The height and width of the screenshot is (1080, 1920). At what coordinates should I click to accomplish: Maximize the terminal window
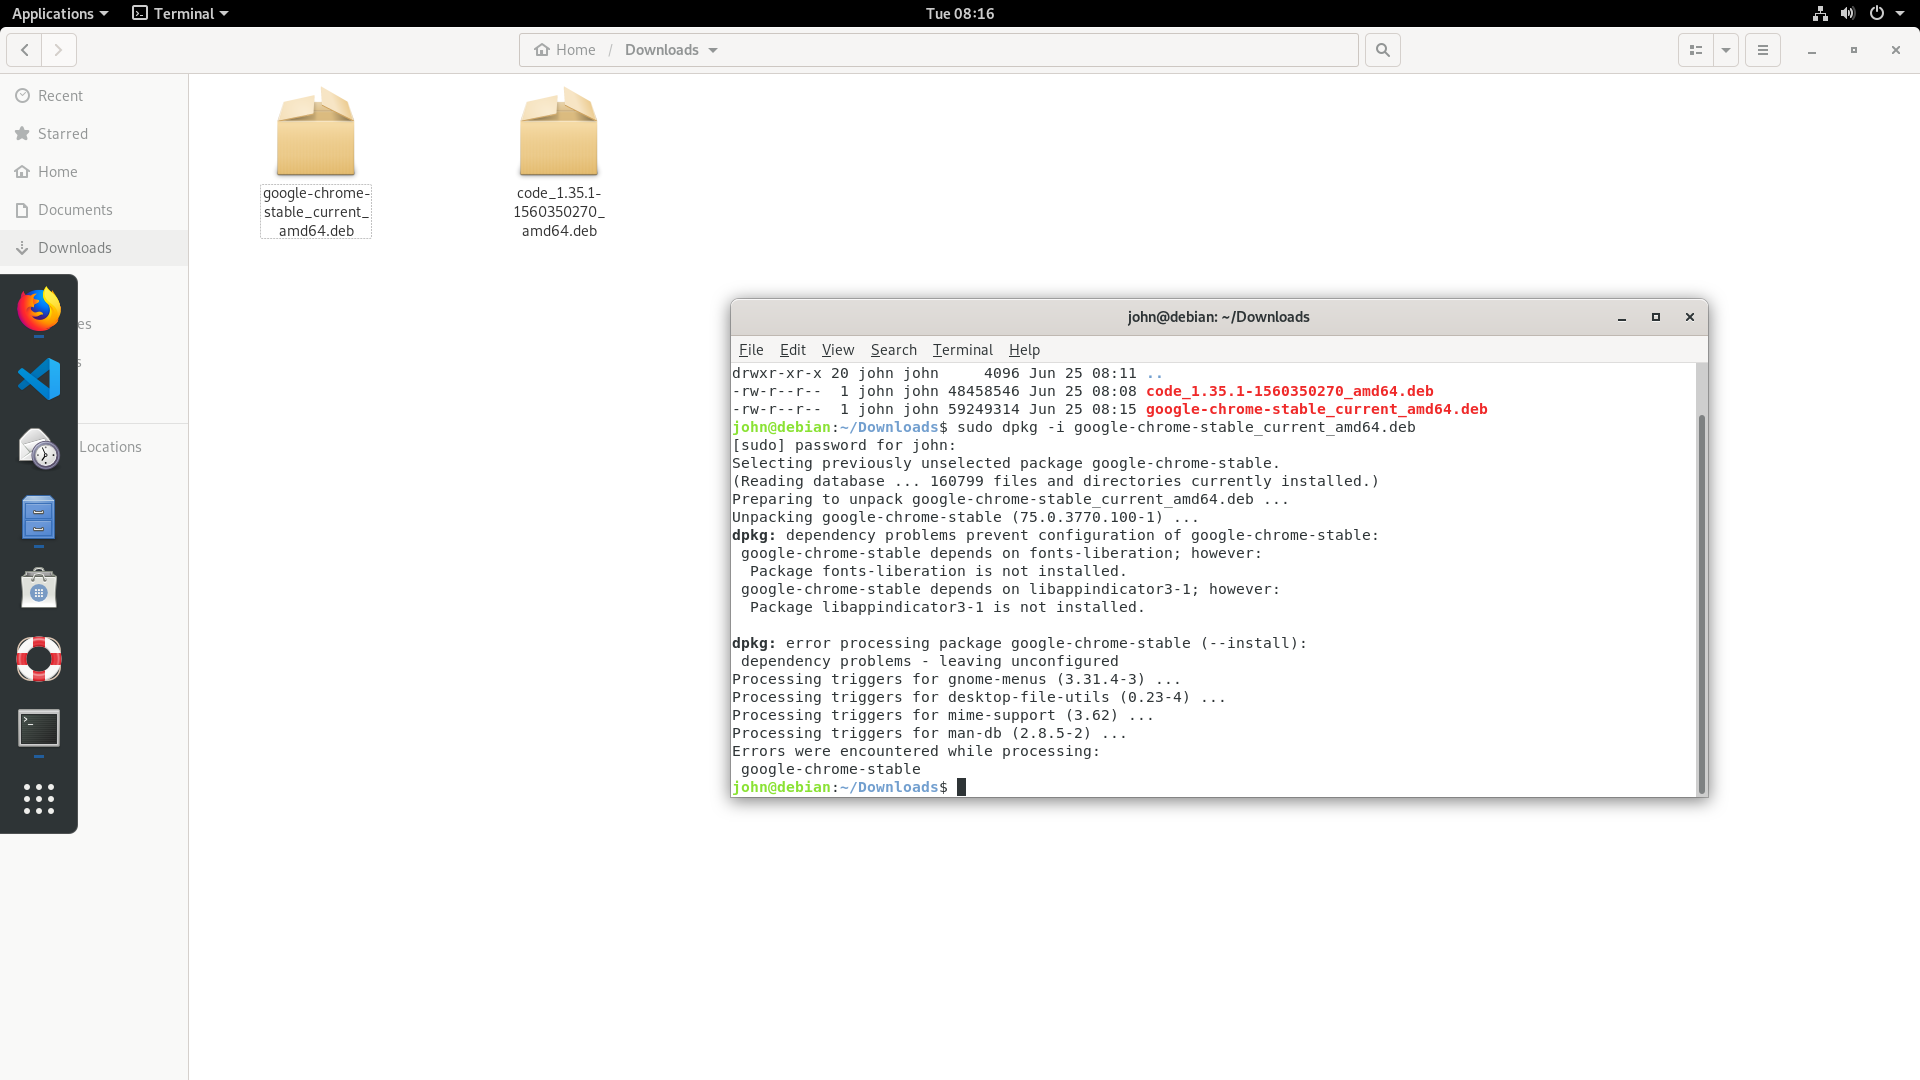(x=1656, y=317)
